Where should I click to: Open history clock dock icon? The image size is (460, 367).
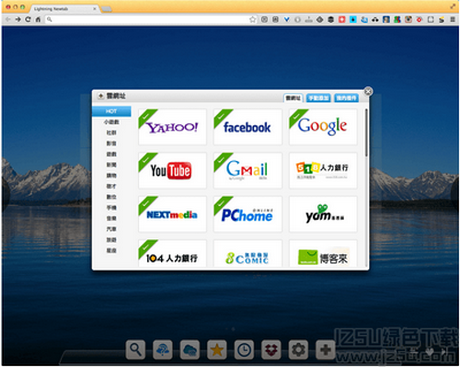click(x=244, y=350)
